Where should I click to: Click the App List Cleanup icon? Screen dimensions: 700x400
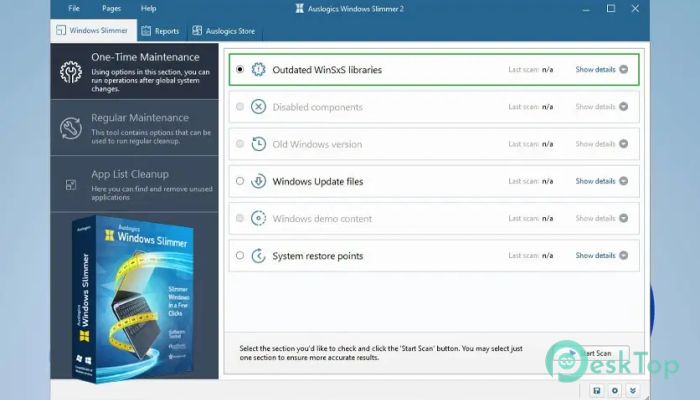pyautogui.click(x=71, y=184)
